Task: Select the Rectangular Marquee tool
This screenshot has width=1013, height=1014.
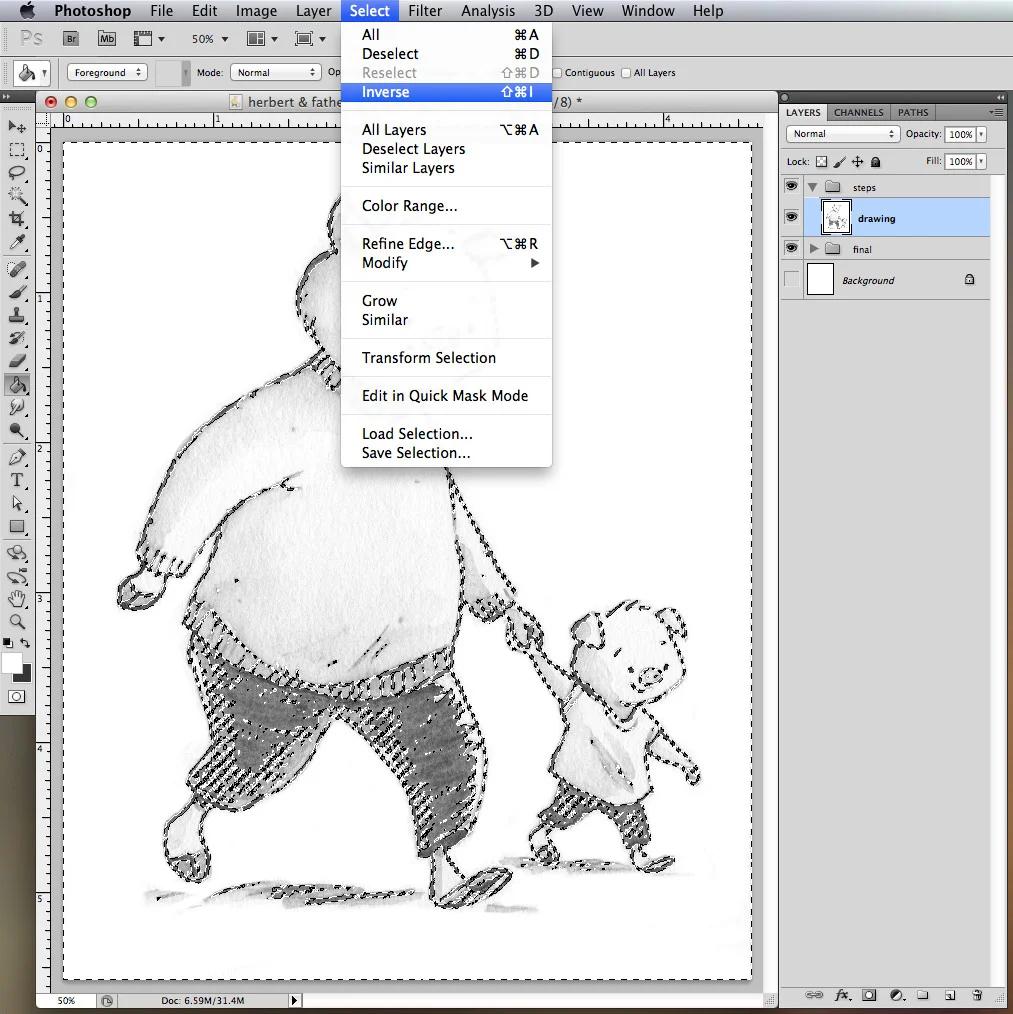Action: (17, 150)
